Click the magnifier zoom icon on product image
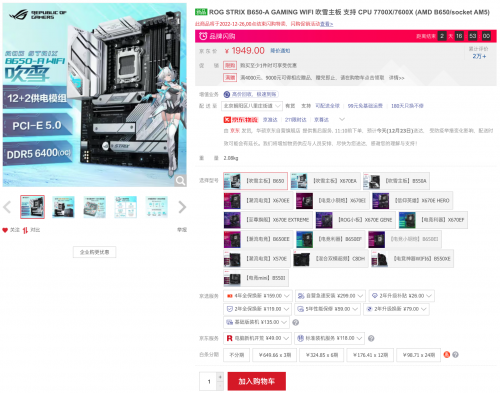 point(180,181)
